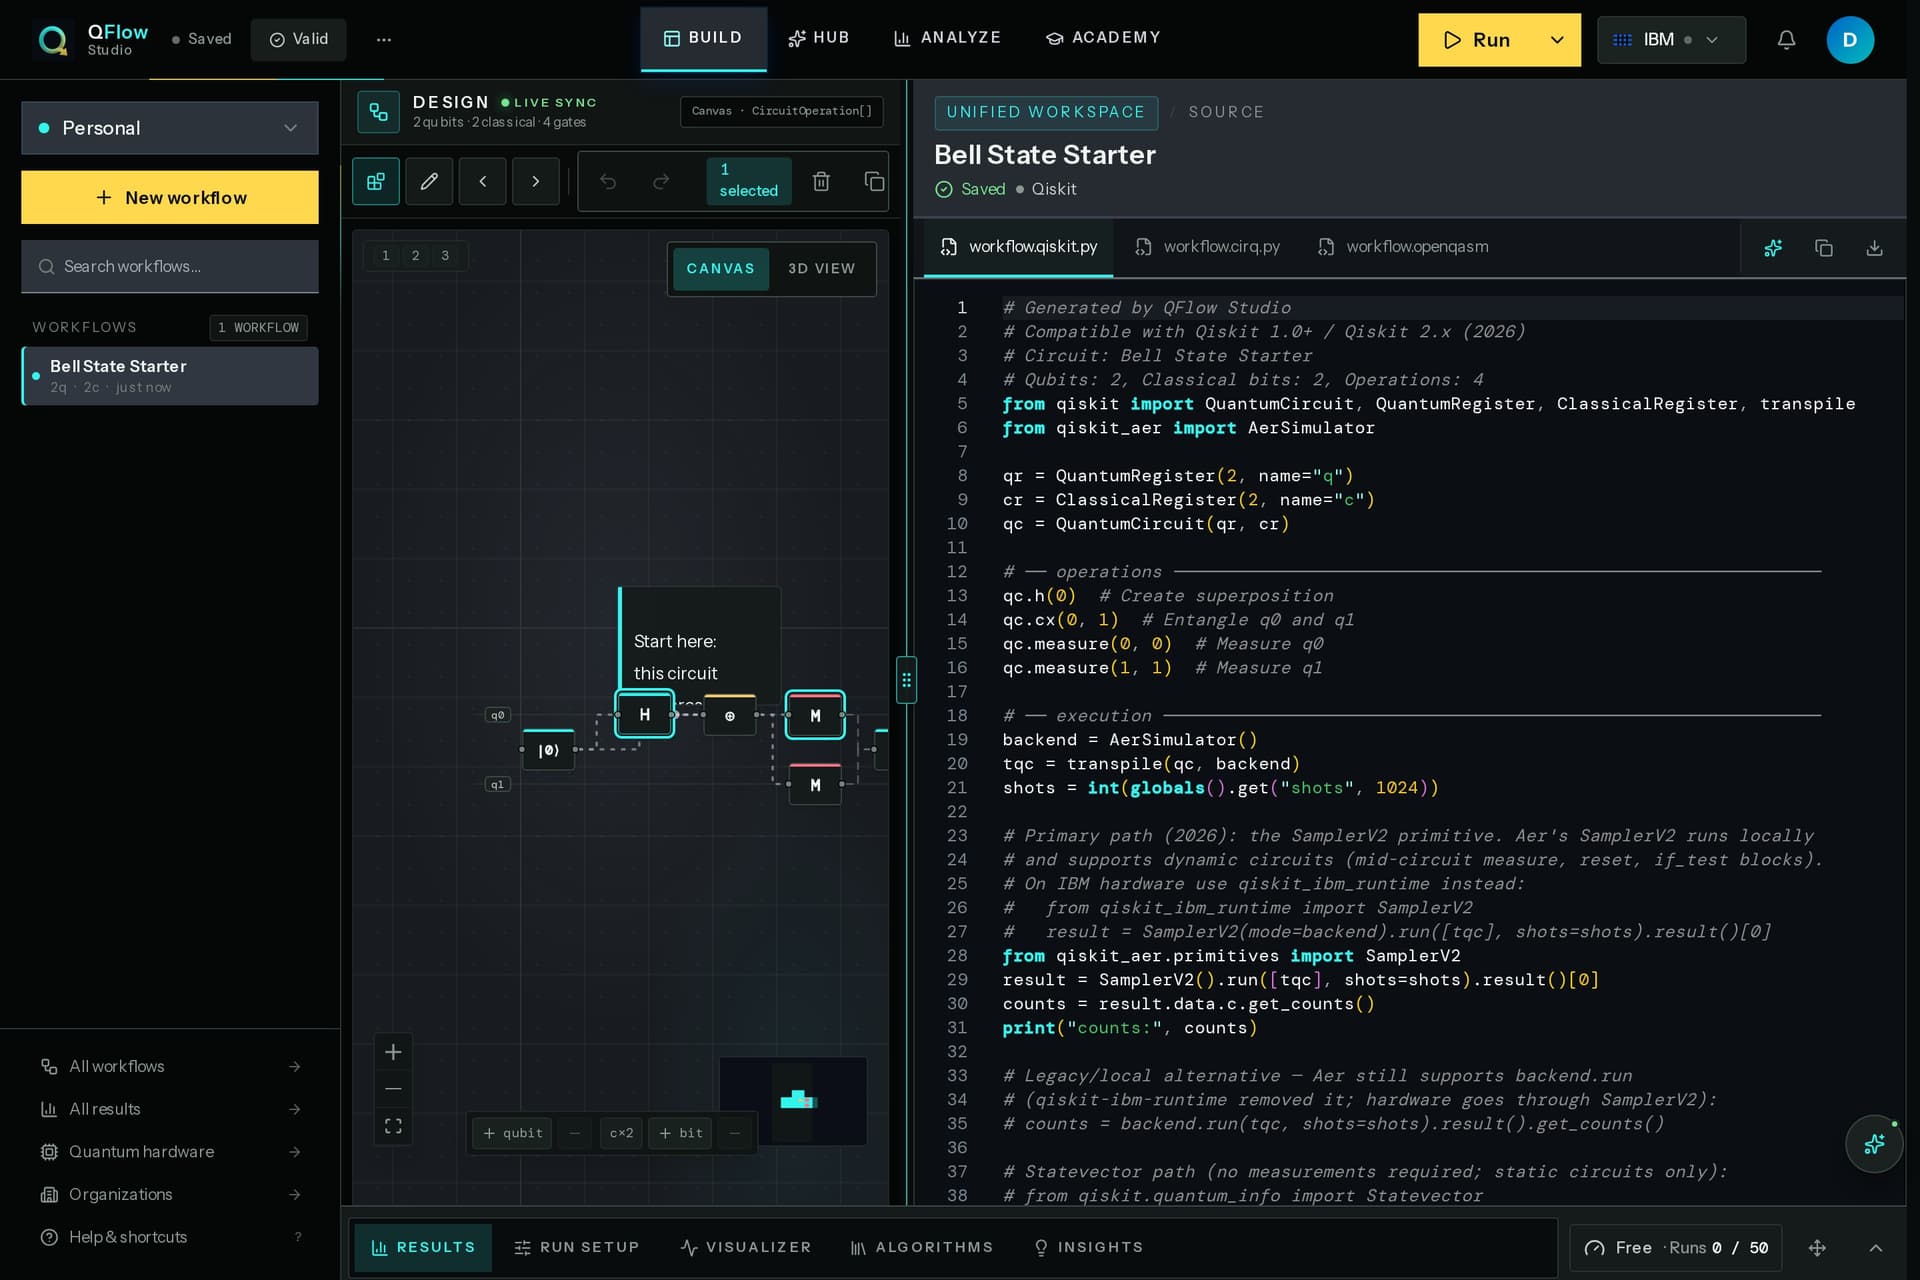The width and height of the screenshot is (1920, 1280).
Task: Open All workflows
Action: click(x=170, y=1067)
